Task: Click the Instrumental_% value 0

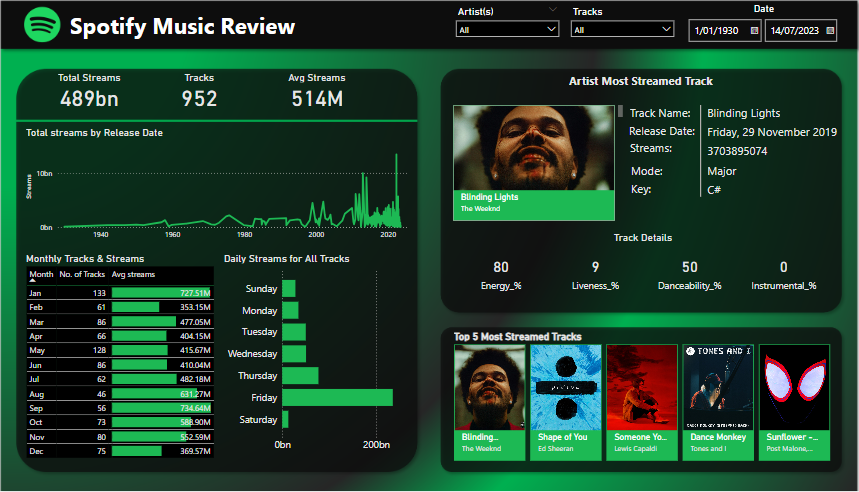Action: pos(783,267)
